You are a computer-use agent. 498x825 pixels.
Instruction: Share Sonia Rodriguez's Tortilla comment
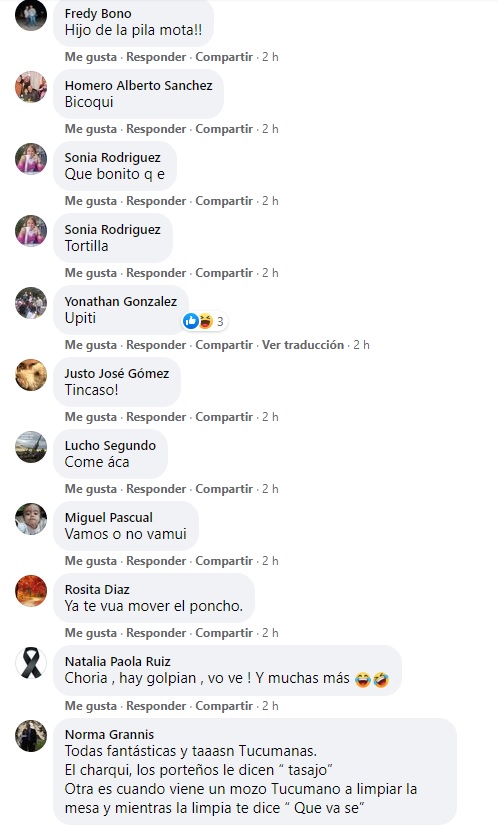point(224,273)
